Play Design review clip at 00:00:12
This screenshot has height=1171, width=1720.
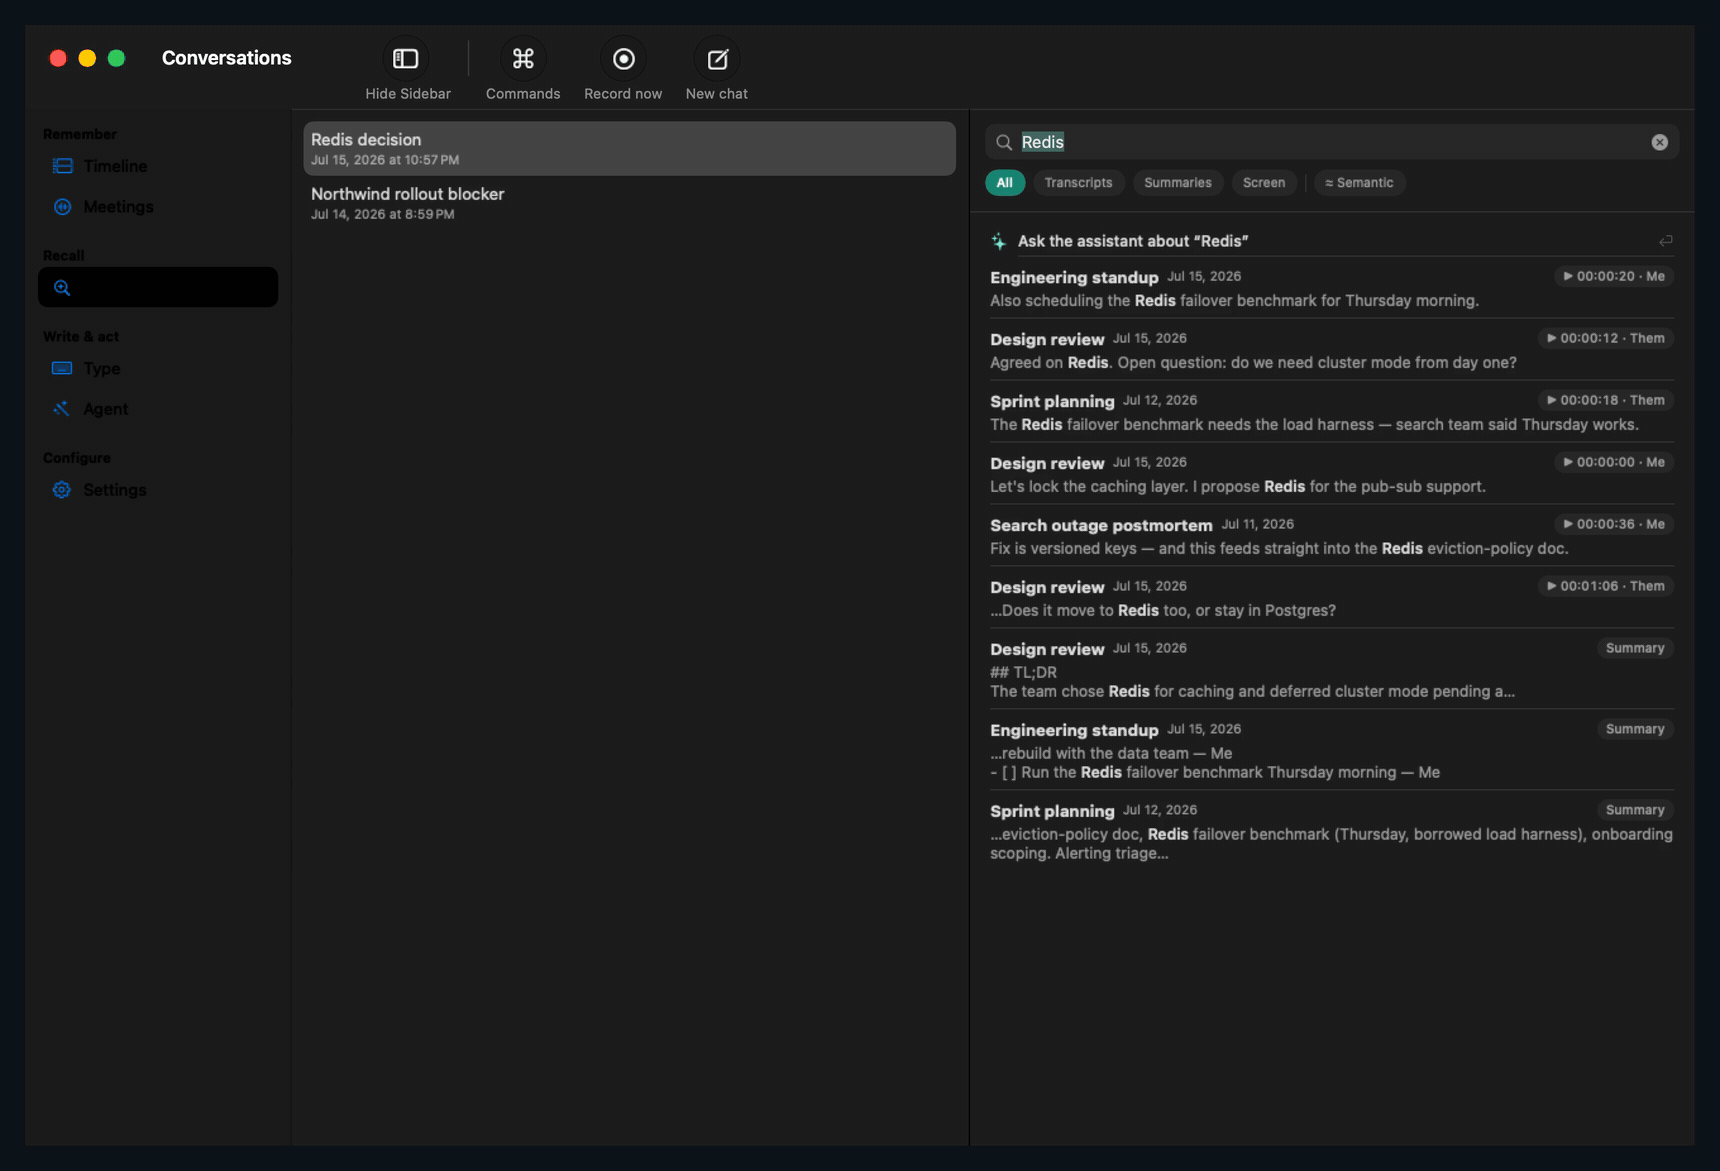tap(1605, 339)
